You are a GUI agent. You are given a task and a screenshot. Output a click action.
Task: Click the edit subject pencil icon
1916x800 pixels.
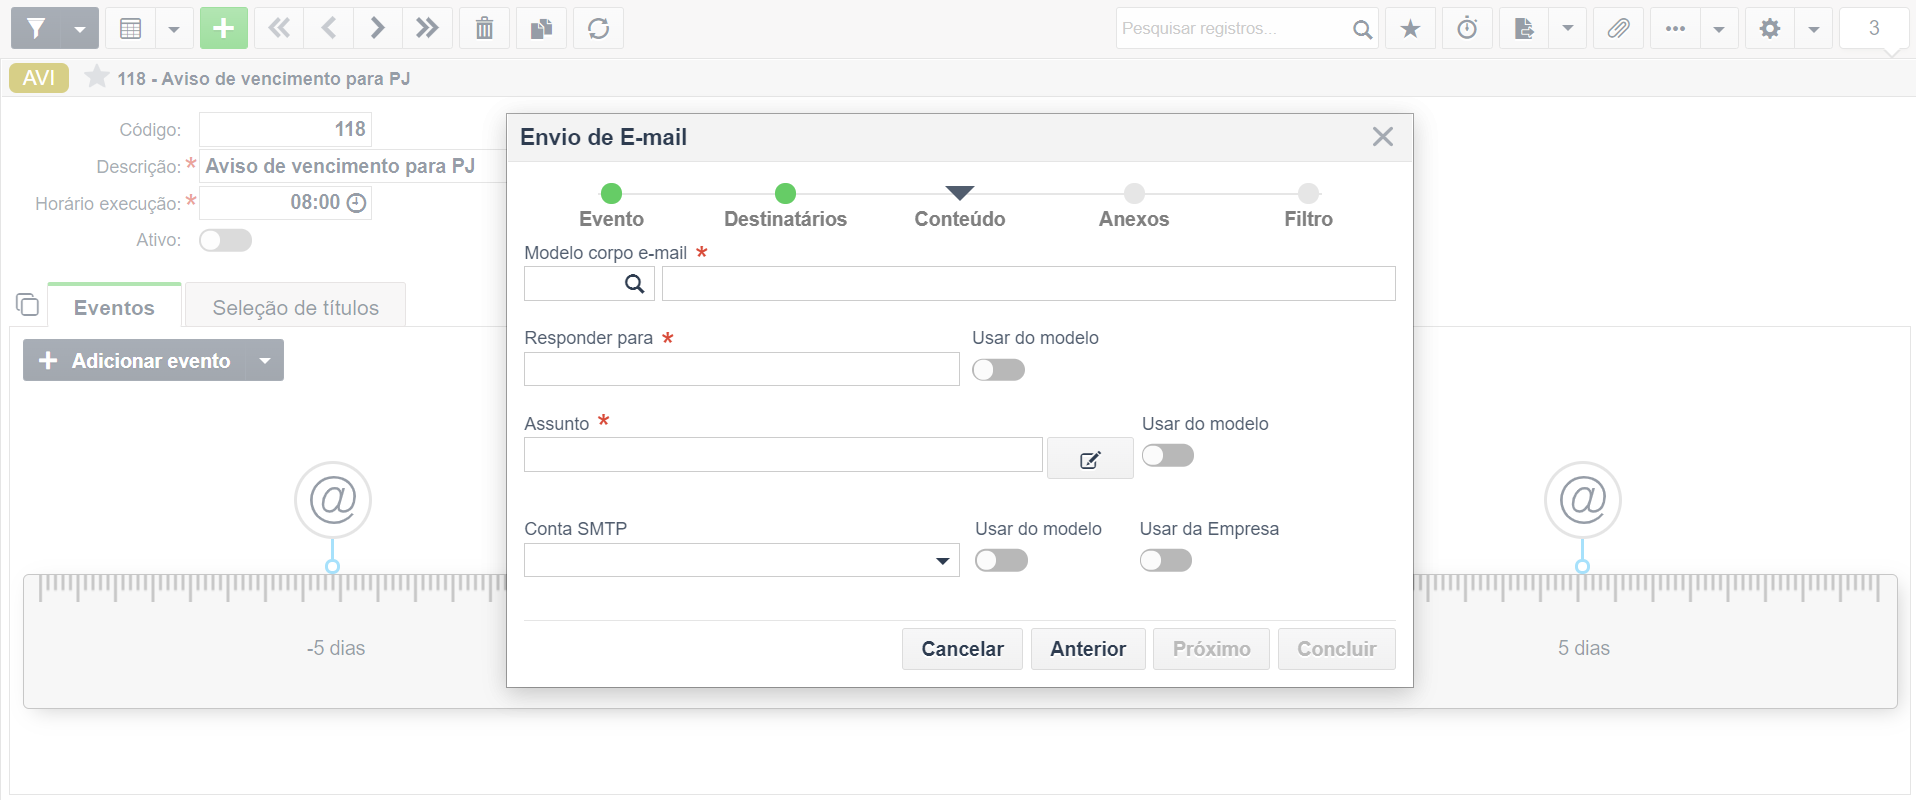tap(1090, 459)
